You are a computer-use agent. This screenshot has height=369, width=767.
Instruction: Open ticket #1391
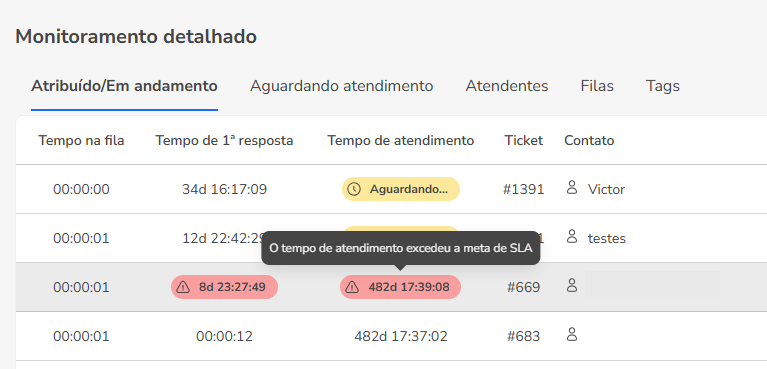[x=523, y=189]
